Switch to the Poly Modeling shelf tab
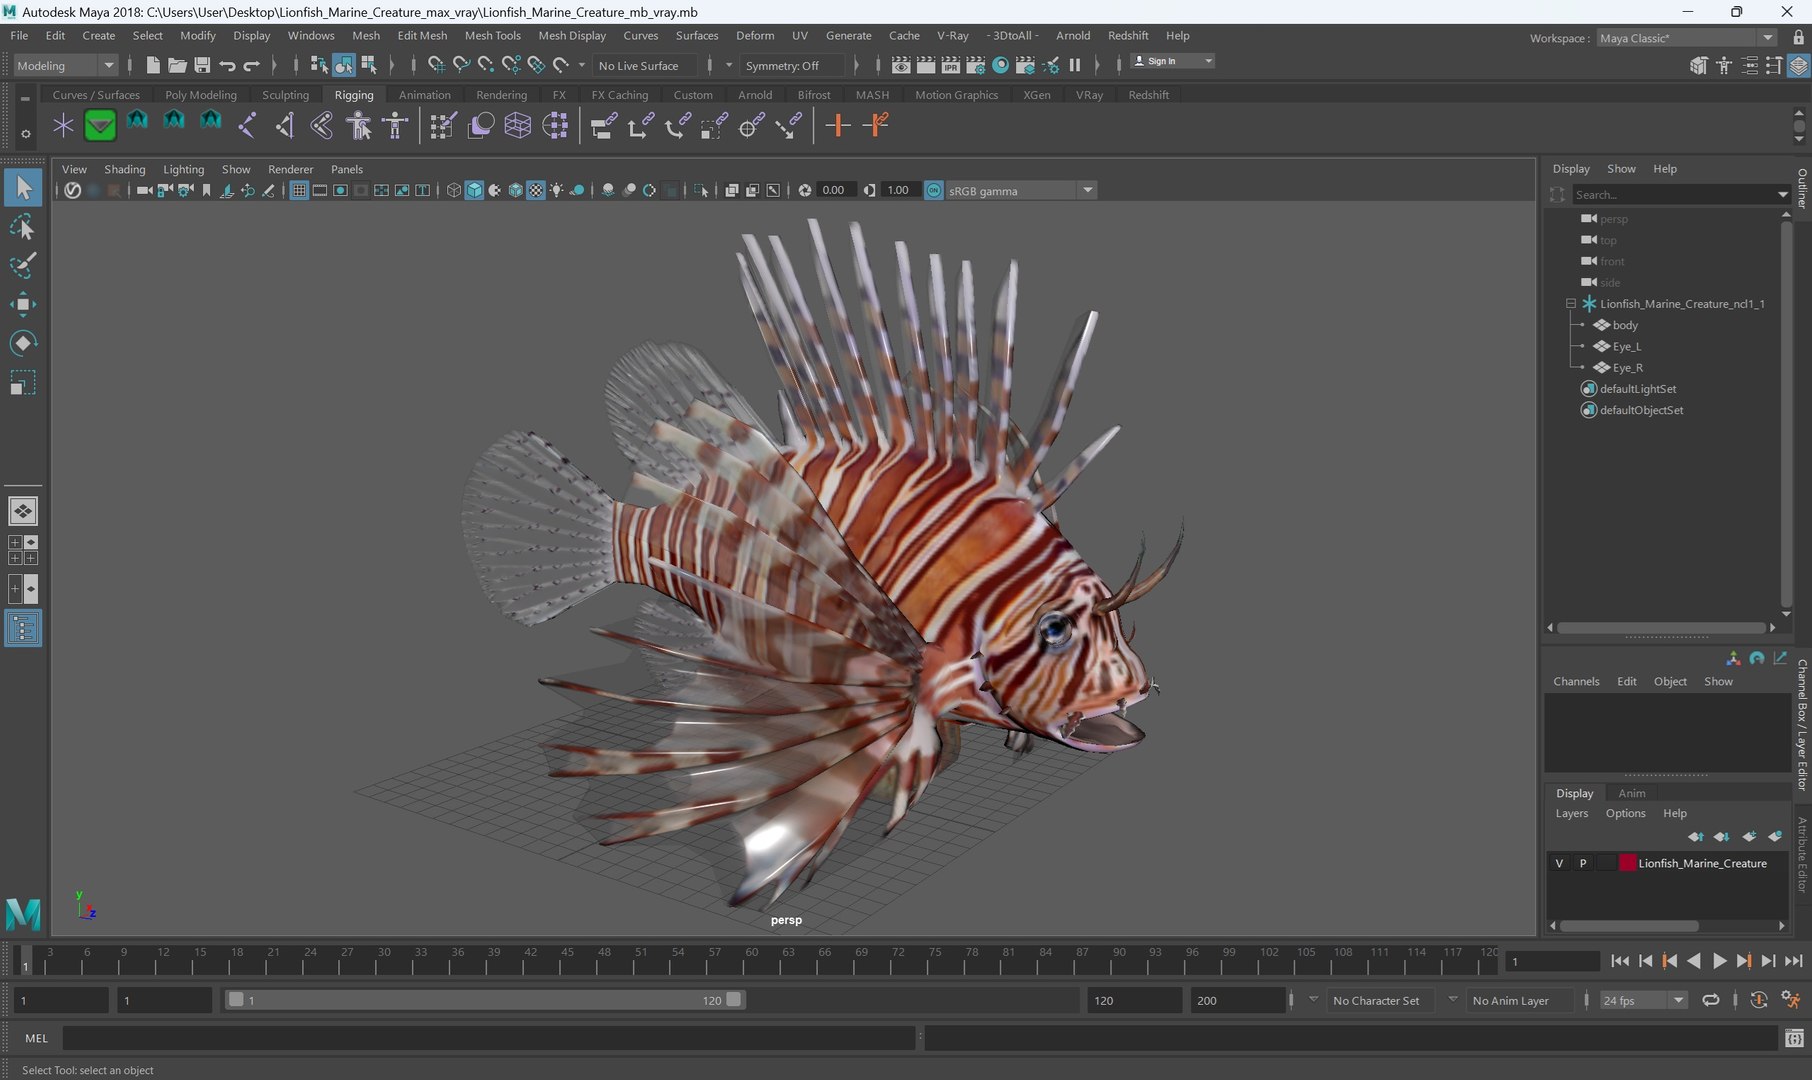The image size is (1812, 1080). [201, 95]
